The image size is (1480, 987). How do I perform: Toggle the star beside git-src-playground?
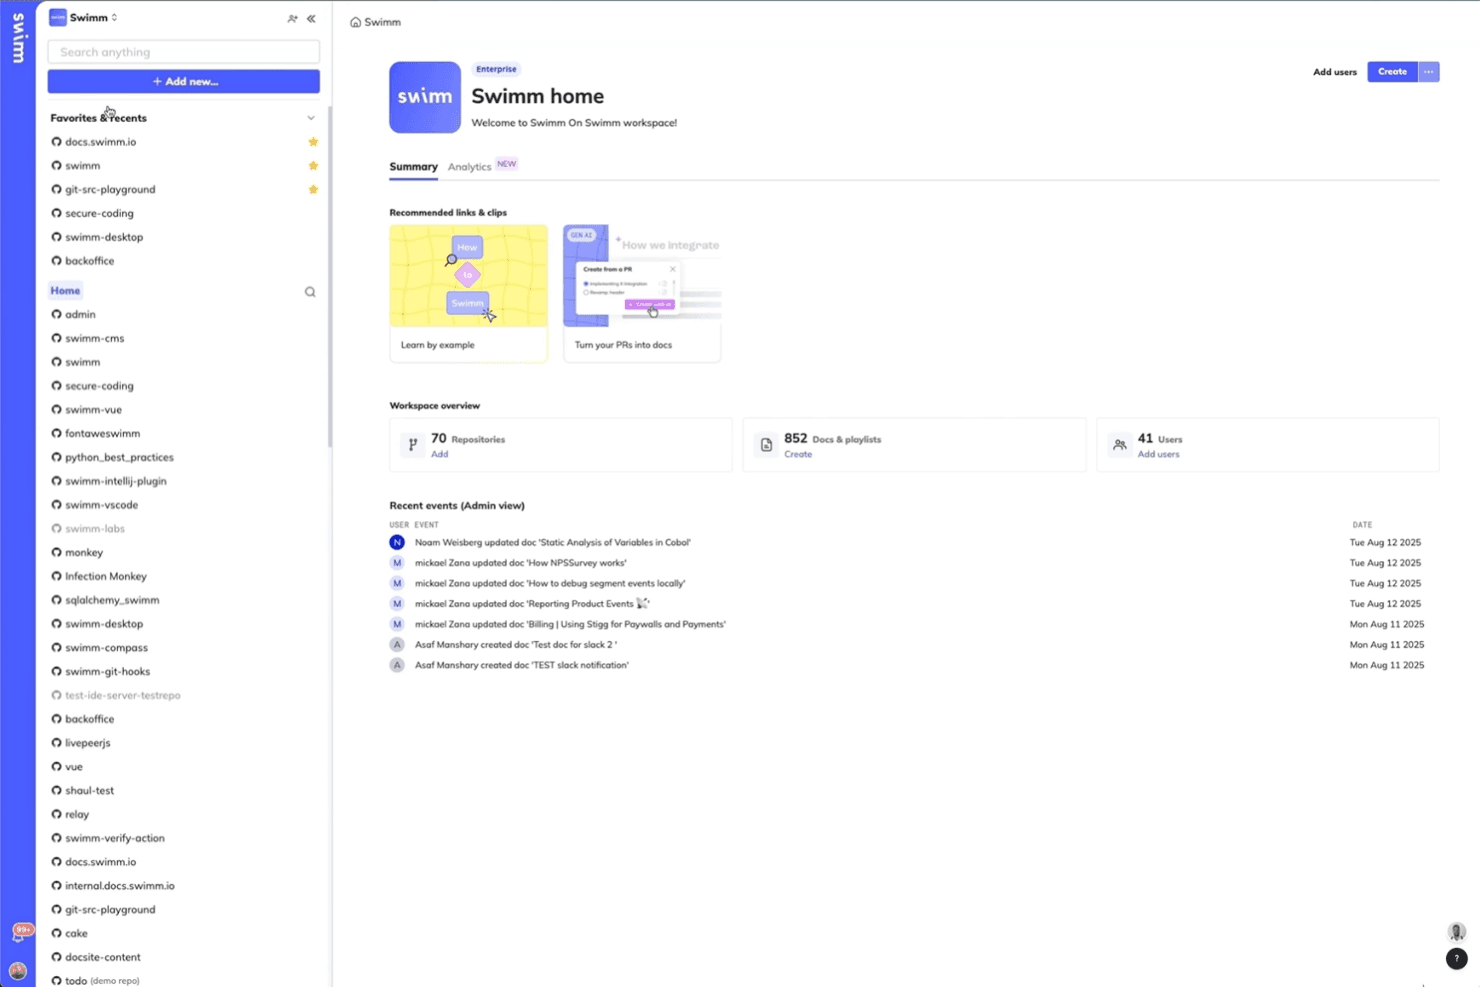point(313,190)
